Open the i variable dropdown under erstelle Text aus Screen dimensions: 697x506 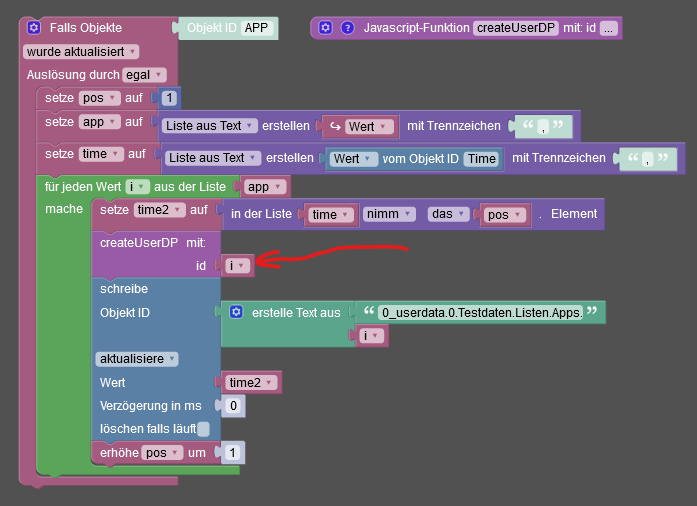click(x=371, y=336)
